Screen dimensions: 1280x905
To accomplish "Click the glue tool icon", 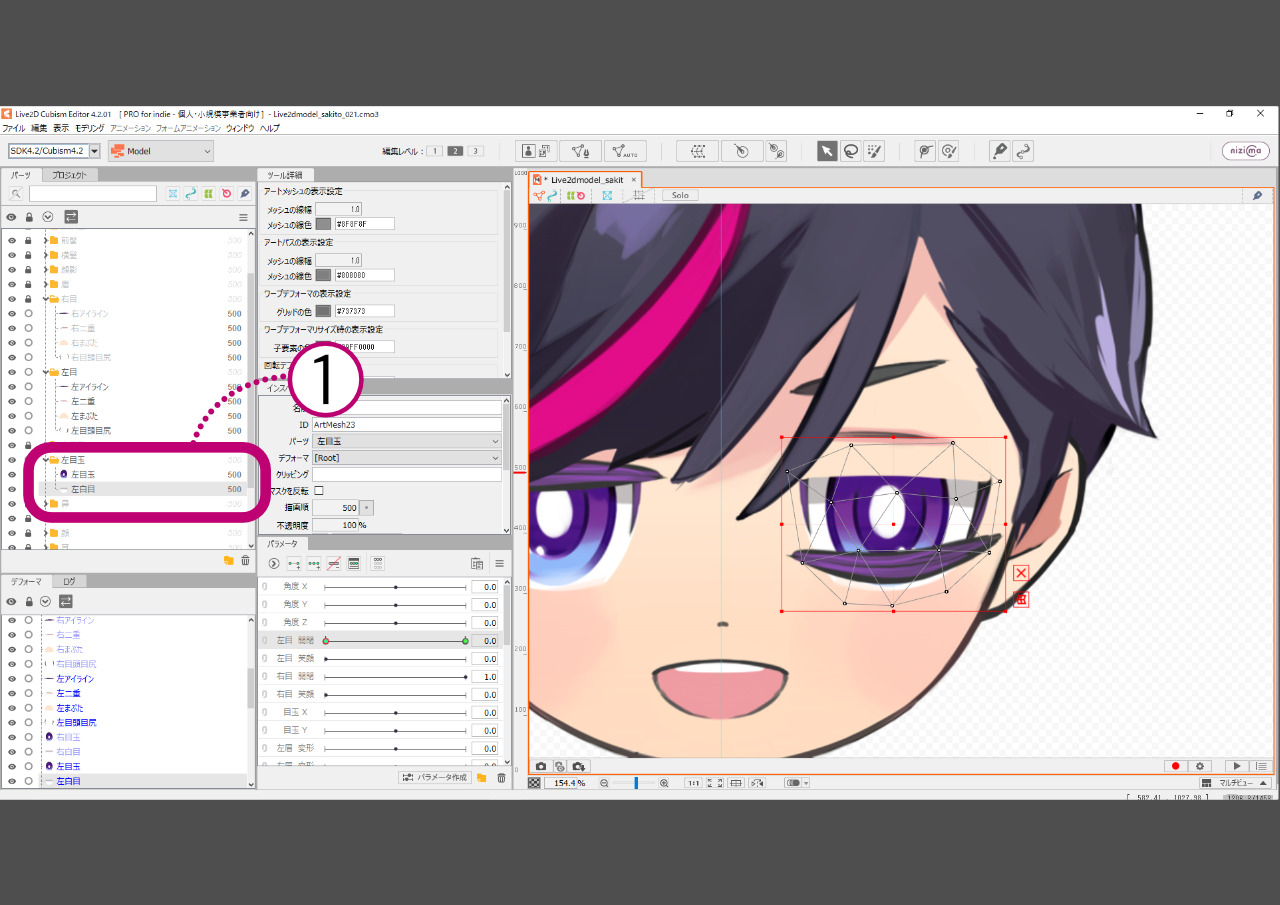I will pos(776,151).
